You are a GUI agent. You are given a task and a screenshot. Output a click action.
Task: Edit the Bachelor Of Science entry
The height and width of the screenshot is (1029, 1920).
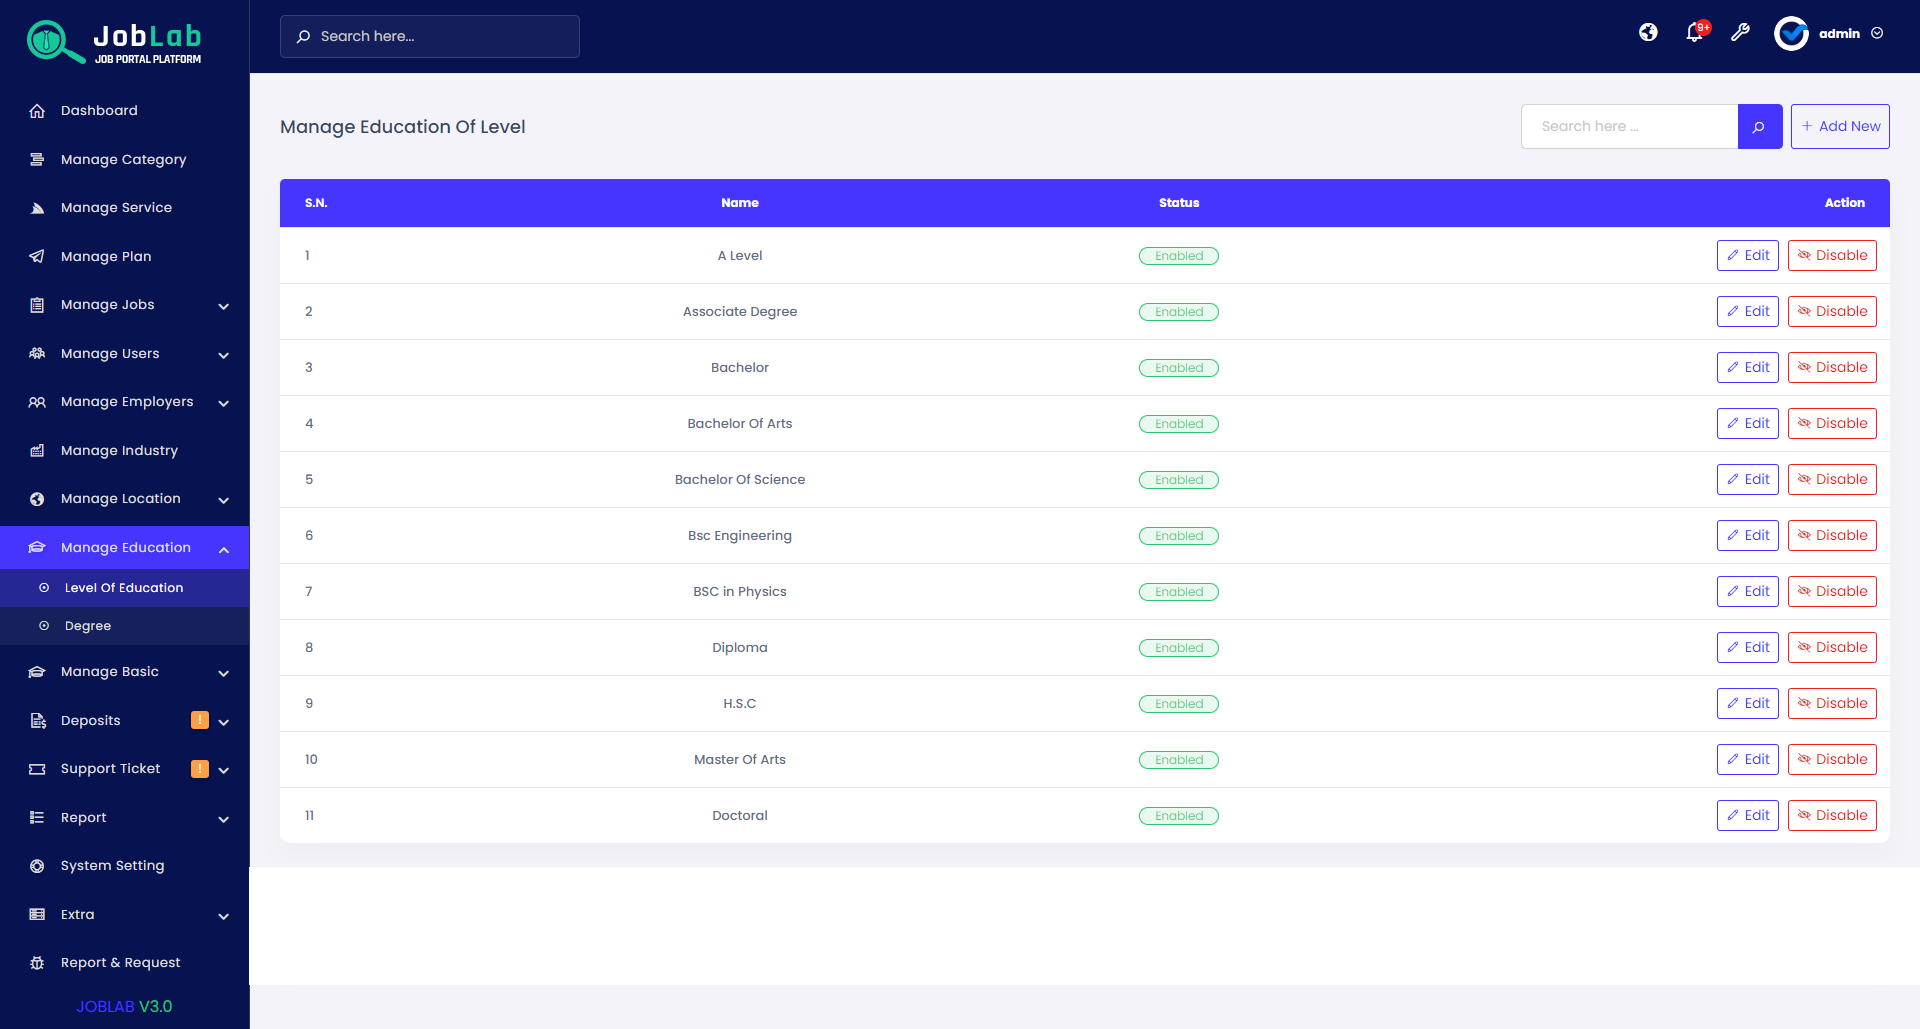click(x=1747, y=479)
